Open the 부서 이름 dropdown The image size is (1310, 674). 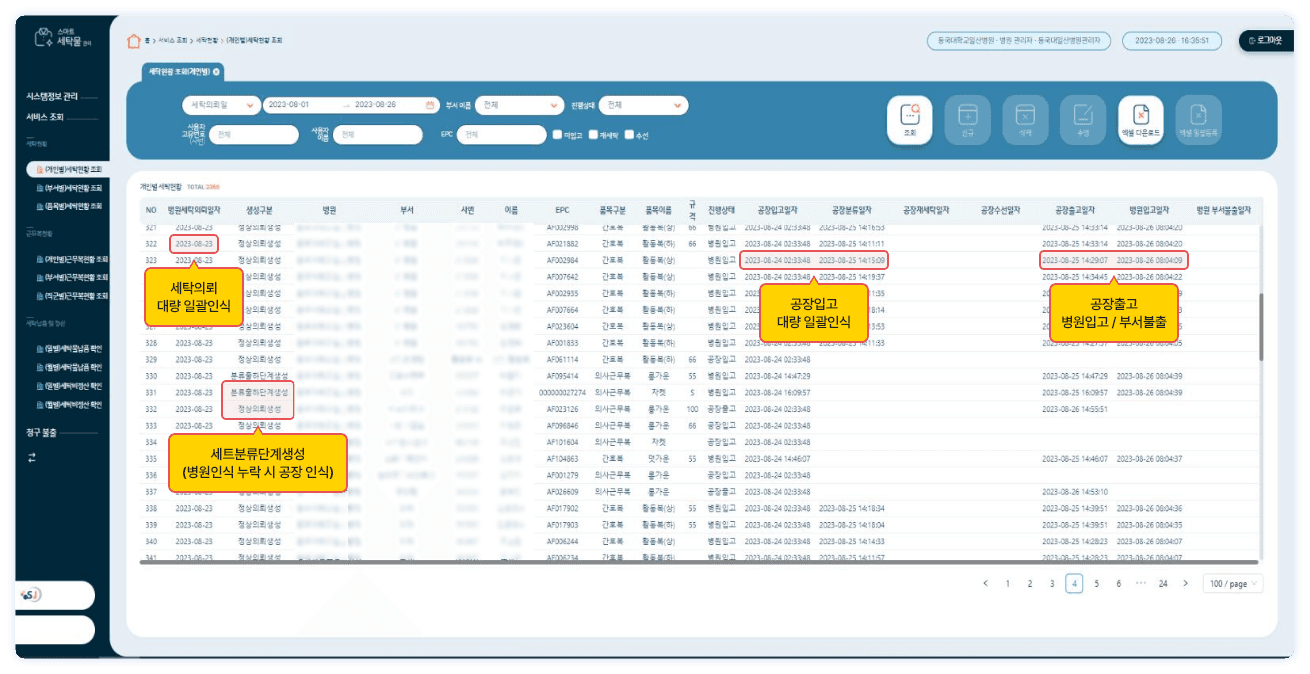(x=520, y=105)
